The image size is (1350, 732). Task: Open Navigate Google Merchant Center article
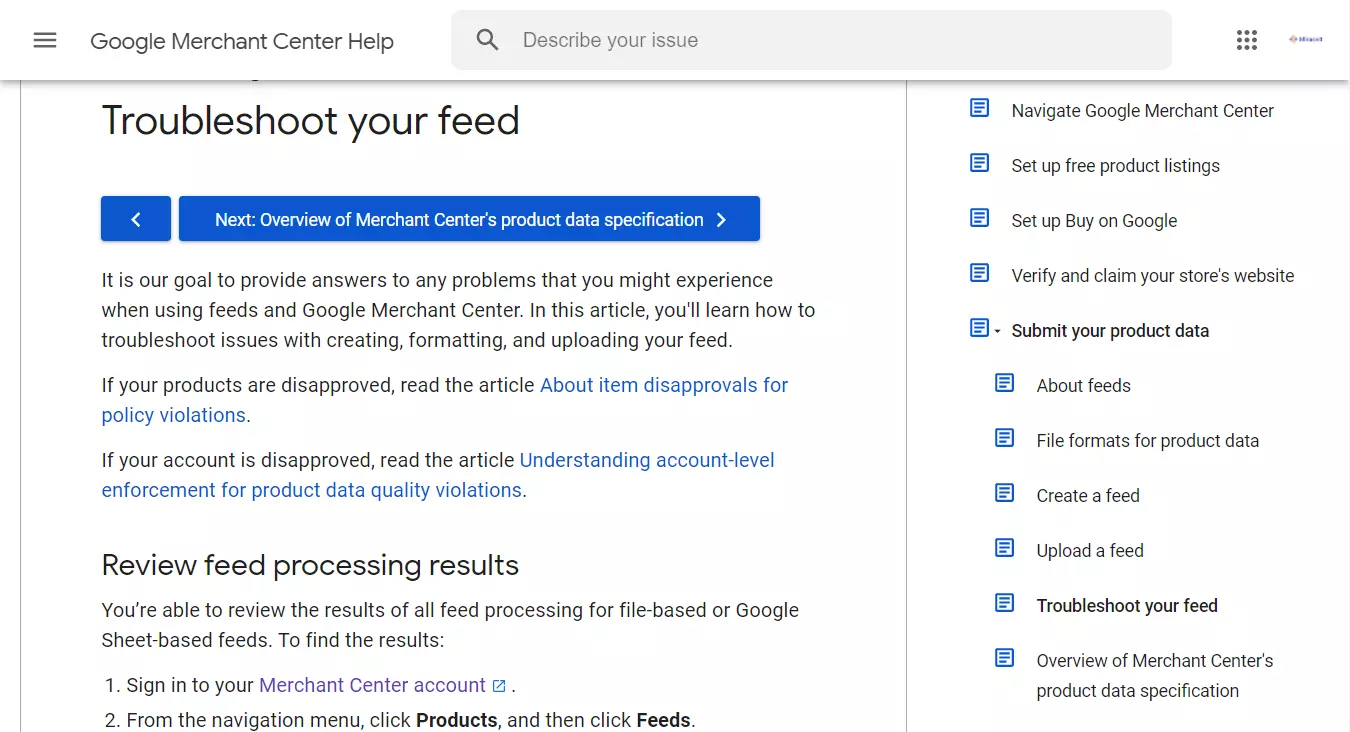pyautogui.click(x=1142, y=111)
